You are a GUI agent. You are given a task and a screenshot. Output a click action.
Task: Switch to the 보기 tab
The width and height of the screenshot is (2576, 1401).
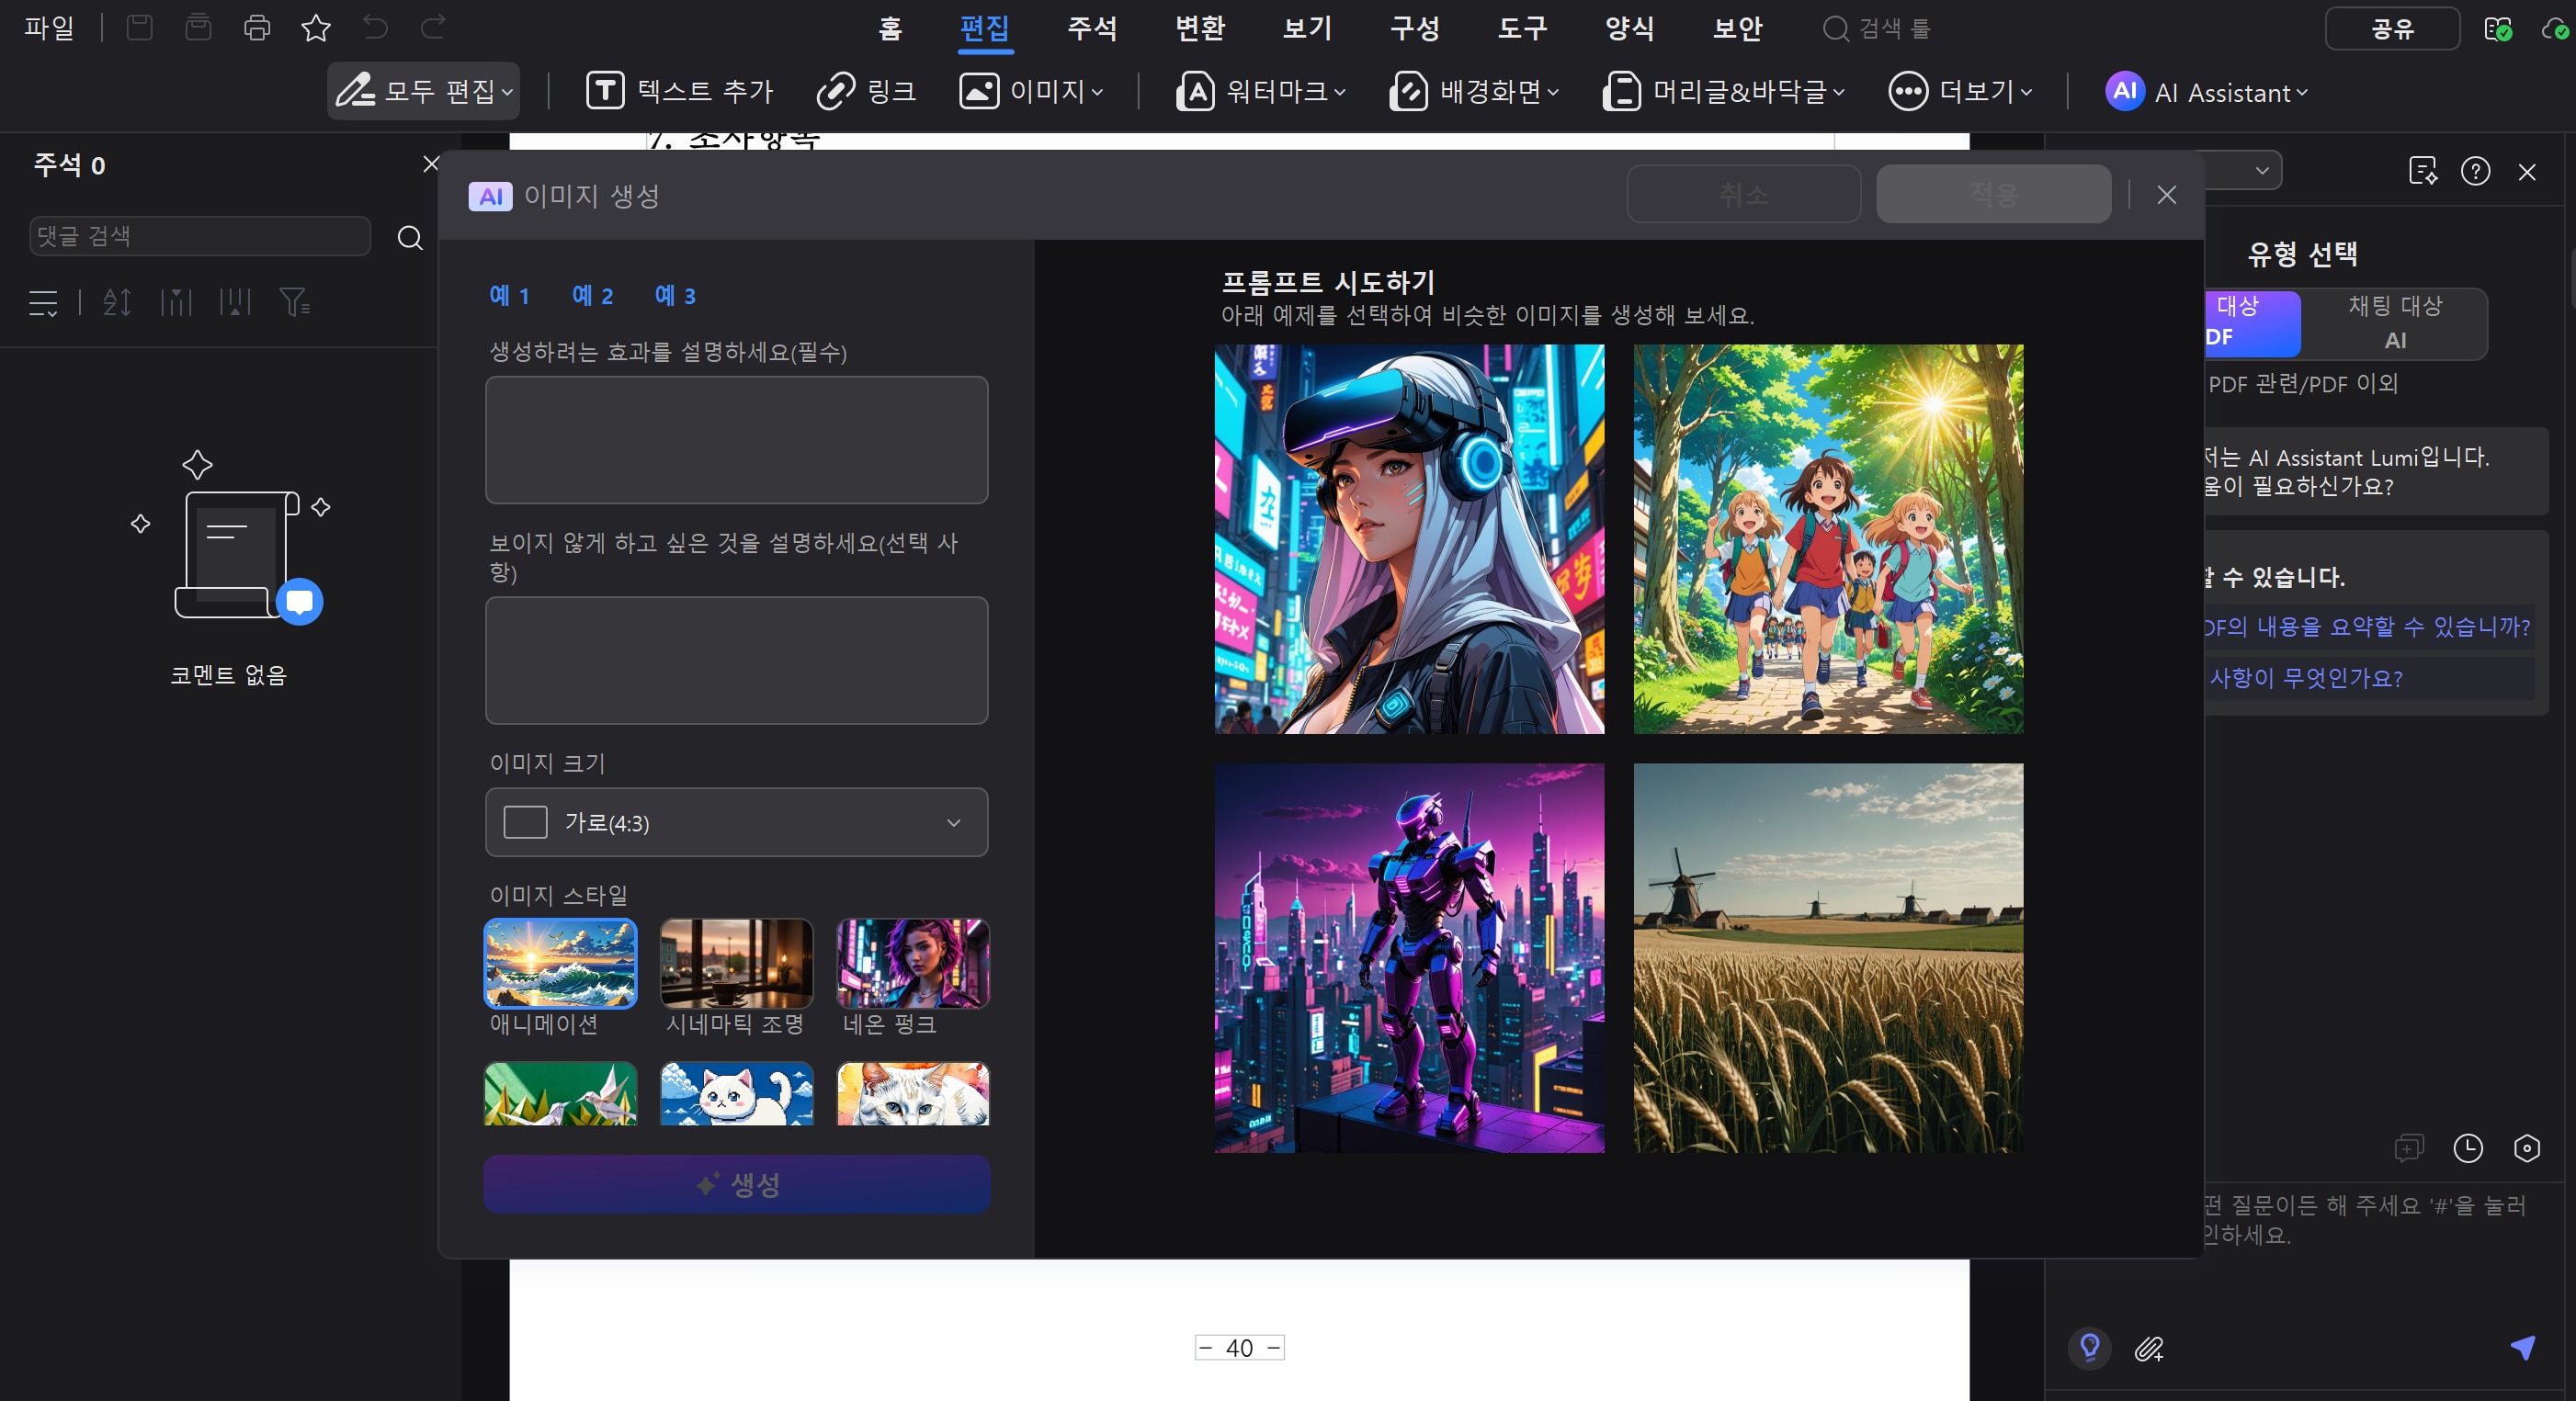(1307, 28)
